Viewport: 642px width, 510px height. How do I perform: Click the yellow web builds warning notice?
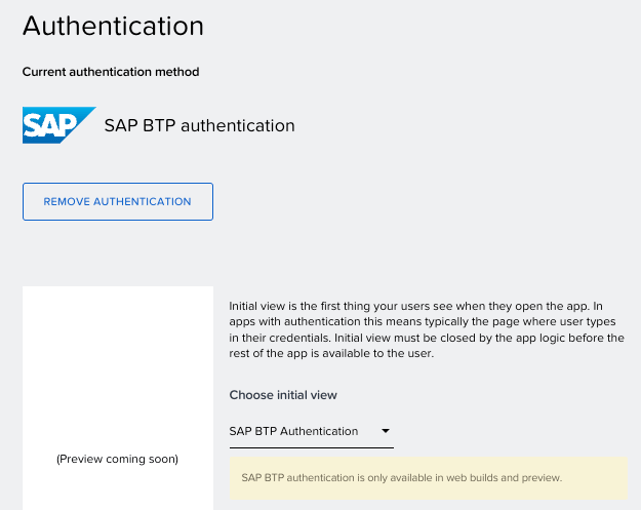point(428,478)
